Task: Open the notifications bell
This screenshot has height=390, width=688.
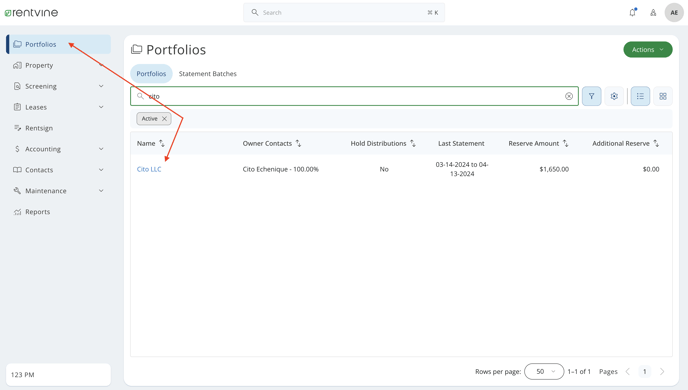Action: click(x=632, y=12)
